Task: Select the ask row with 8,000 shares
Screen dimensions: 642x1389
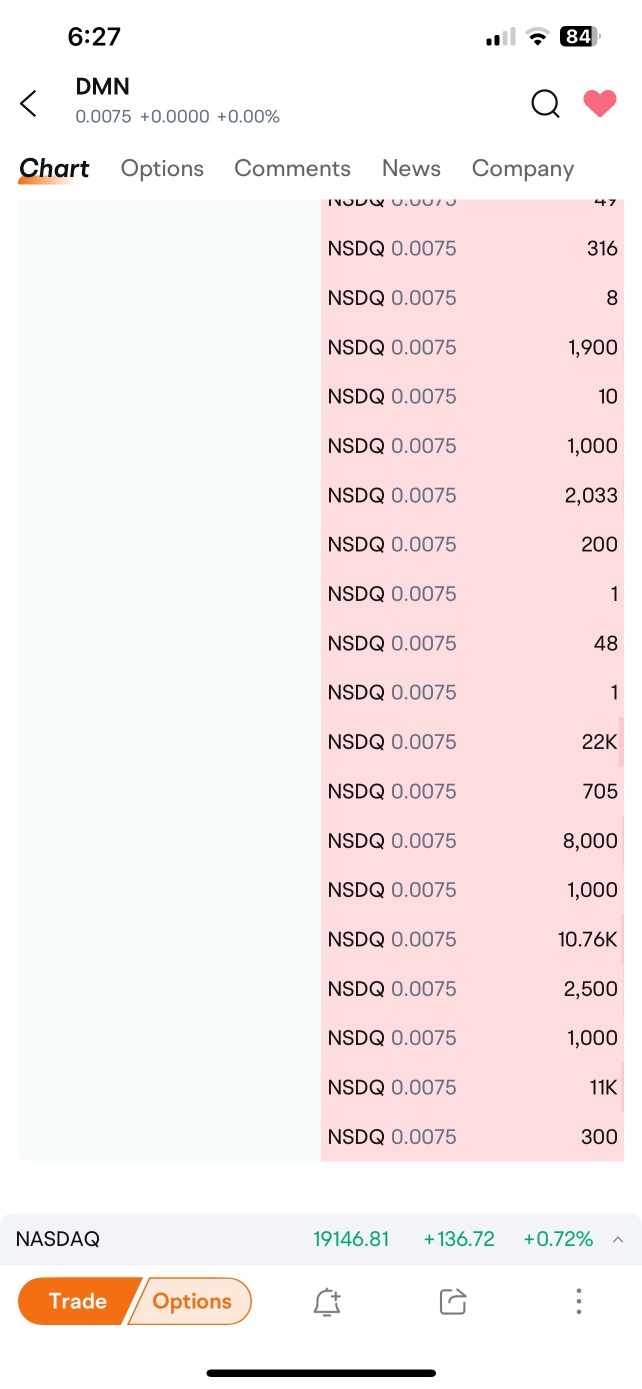Action: click(x=472, y=841)
